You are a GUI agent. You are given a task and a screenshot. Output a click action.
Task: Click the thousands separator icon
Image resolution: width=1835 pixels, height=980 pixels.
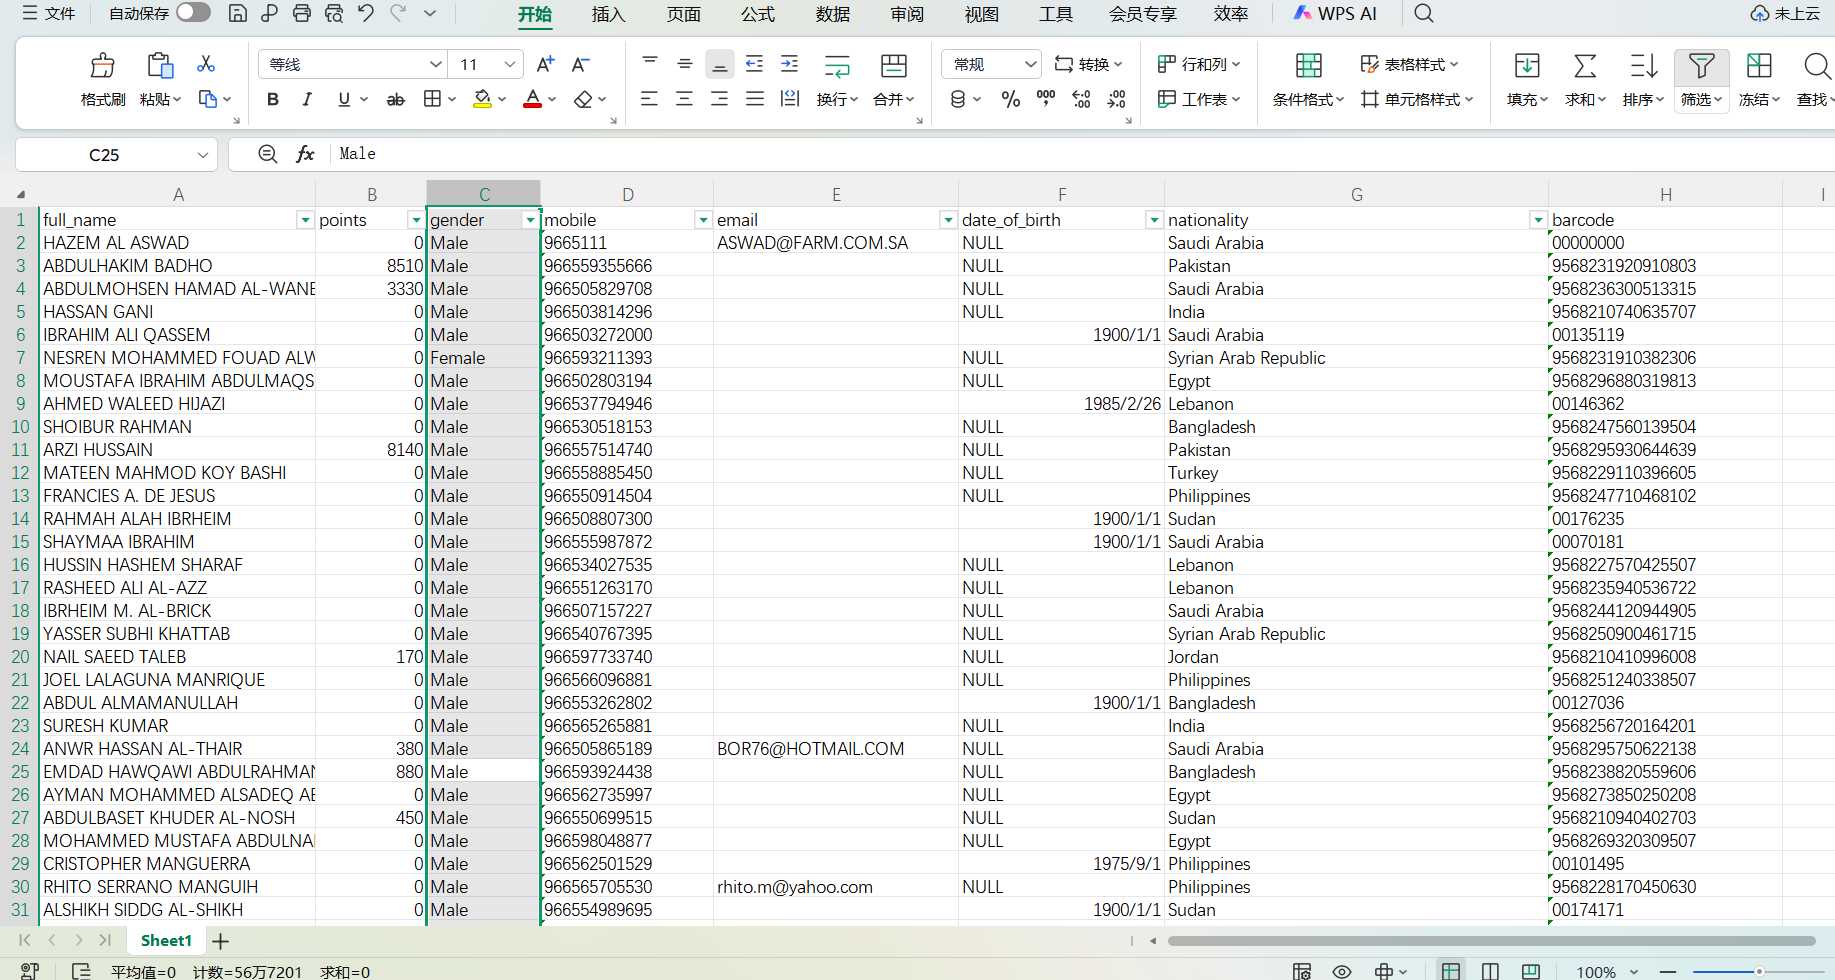point(1046,98)
